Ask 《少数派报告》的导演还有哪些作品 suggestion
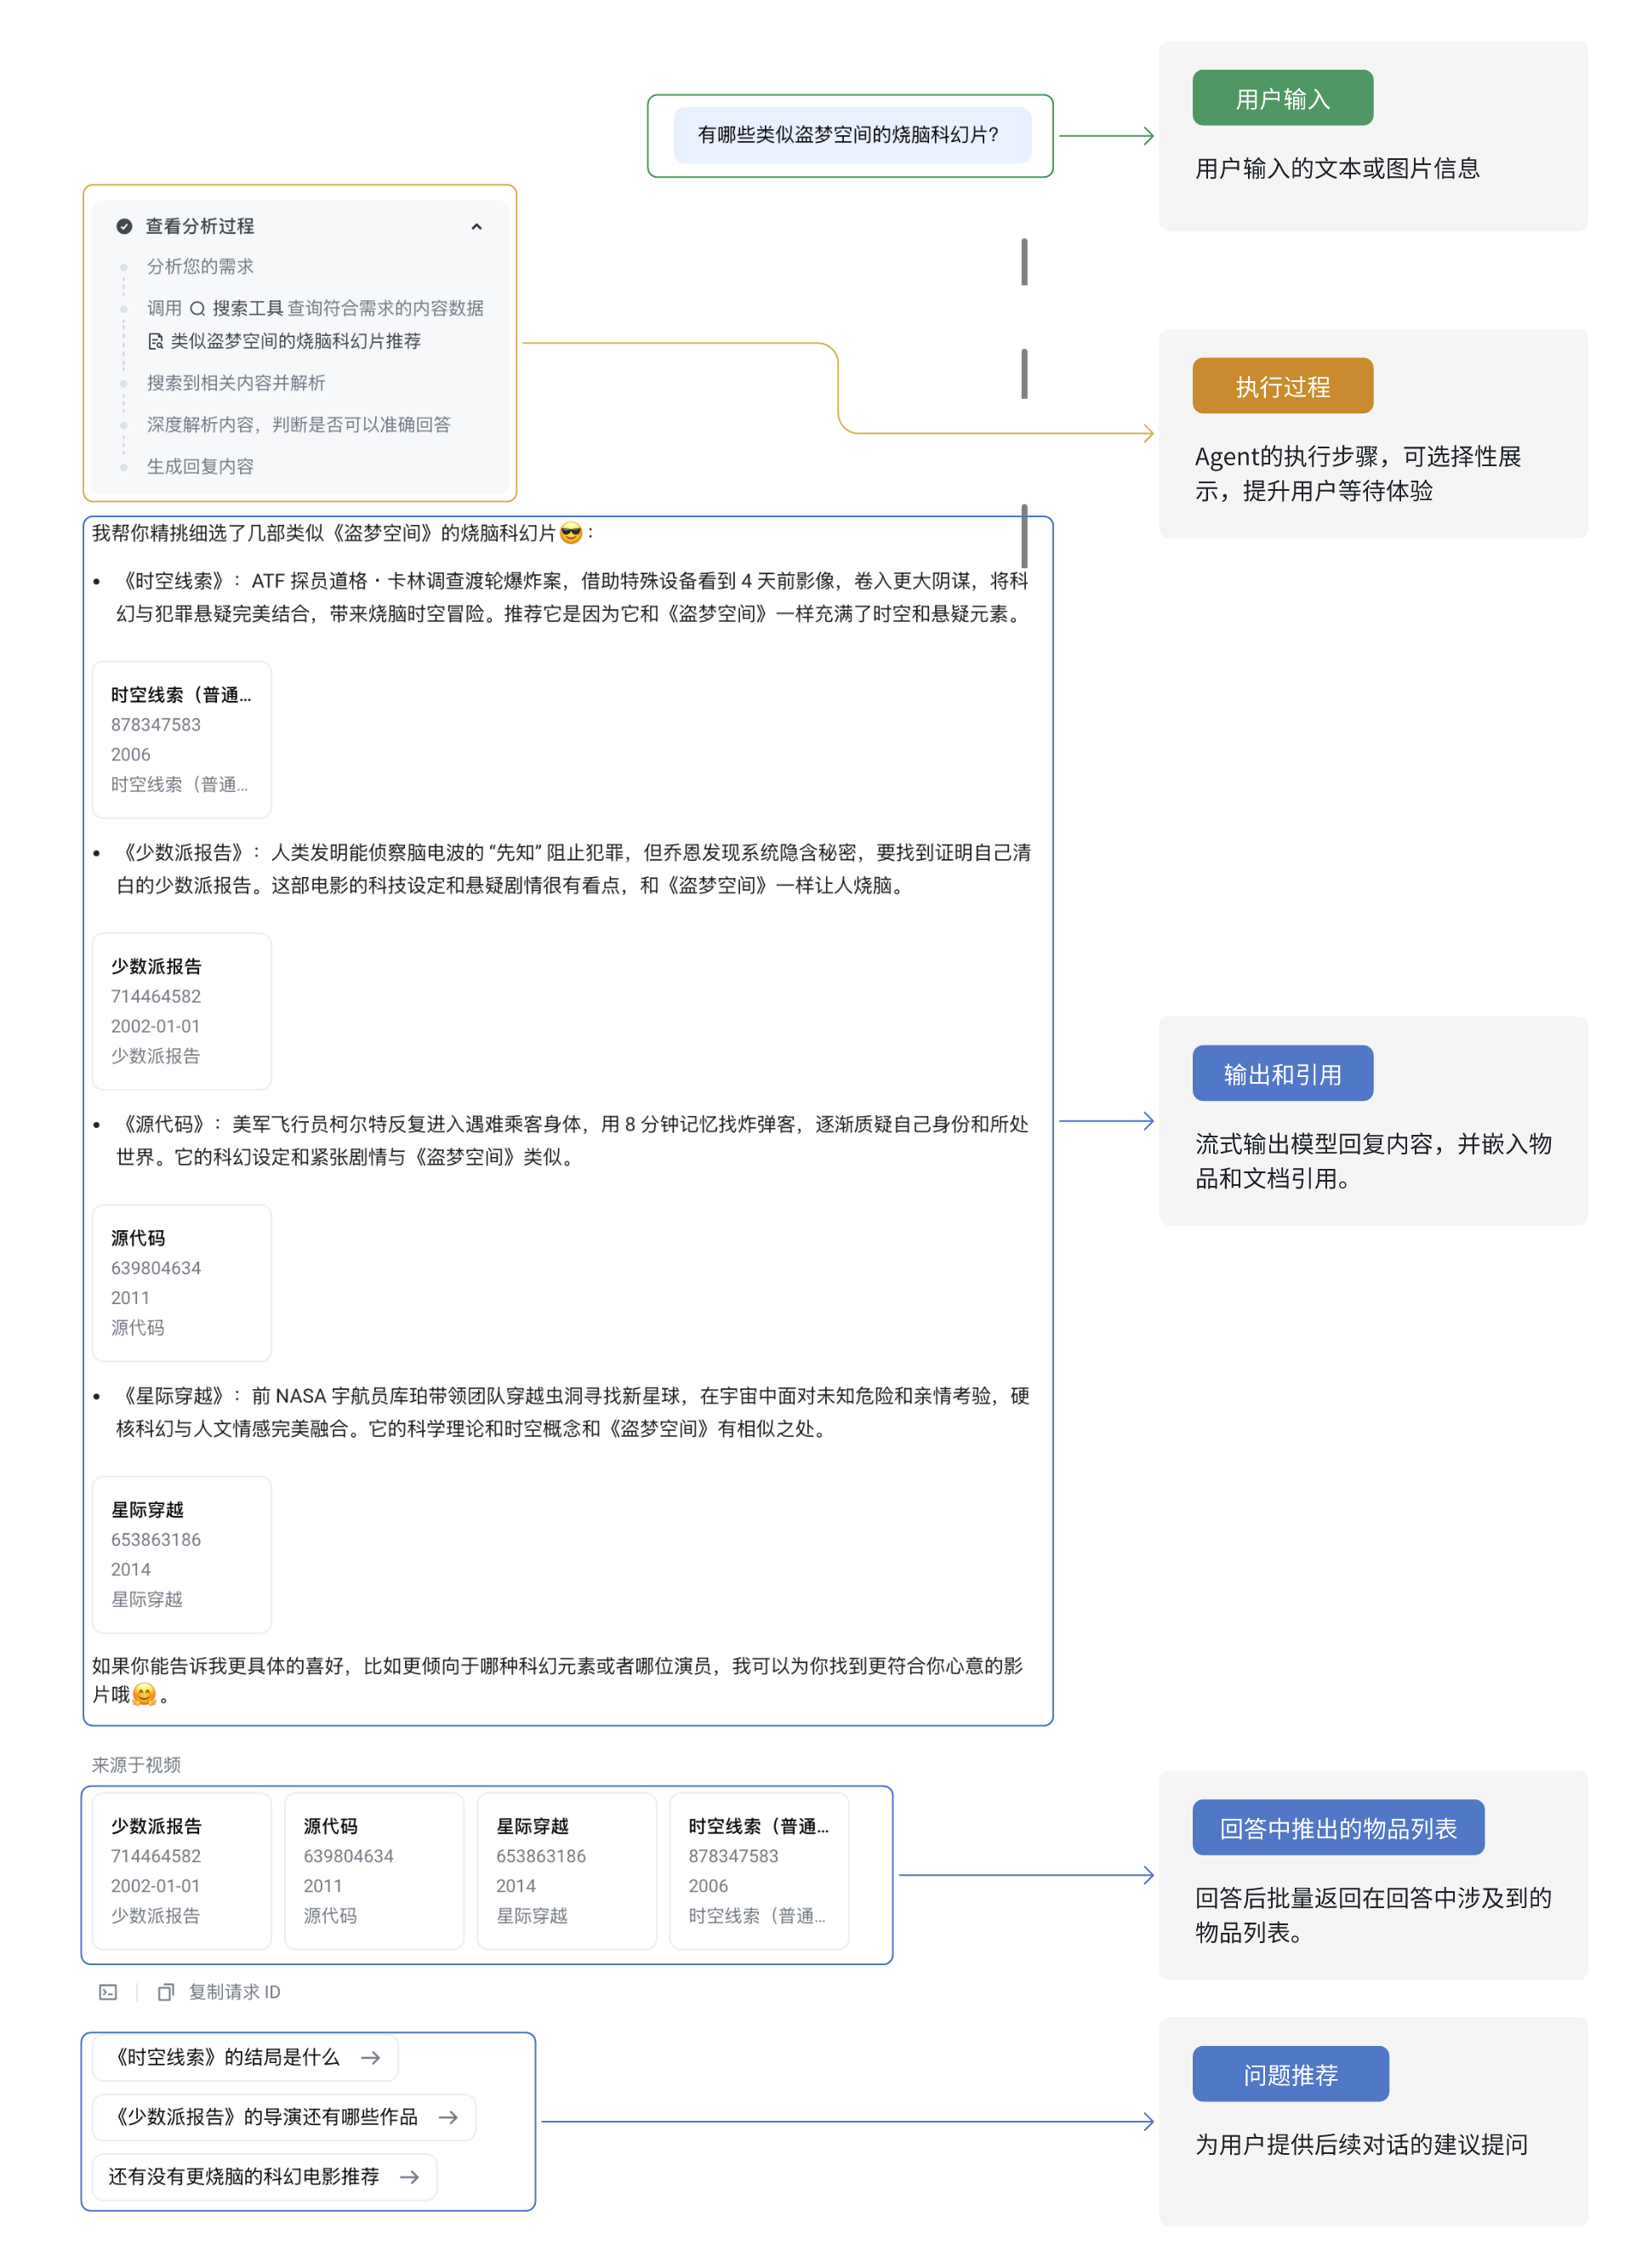Image resolution: width=1630 pixels, height=2268 pixels. [284, 2118]
